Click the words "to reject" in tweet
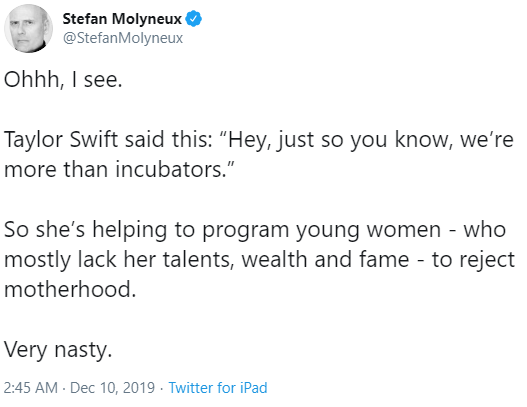This screenshot has width=527, height=407. 473,260
